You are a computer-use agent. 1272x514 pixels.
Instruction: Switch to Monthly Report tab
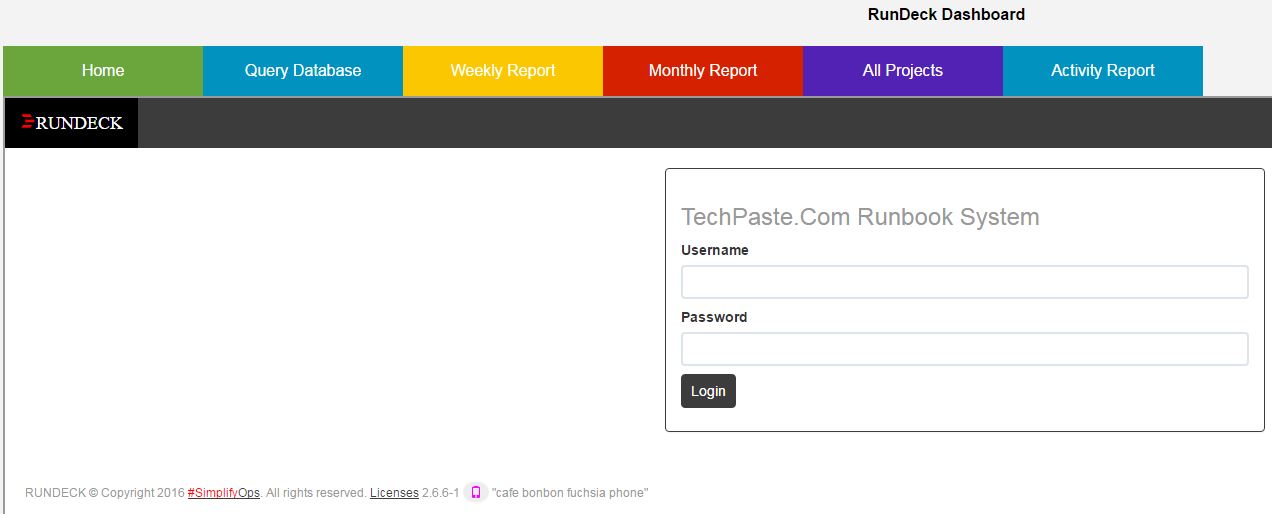(703, 71)
